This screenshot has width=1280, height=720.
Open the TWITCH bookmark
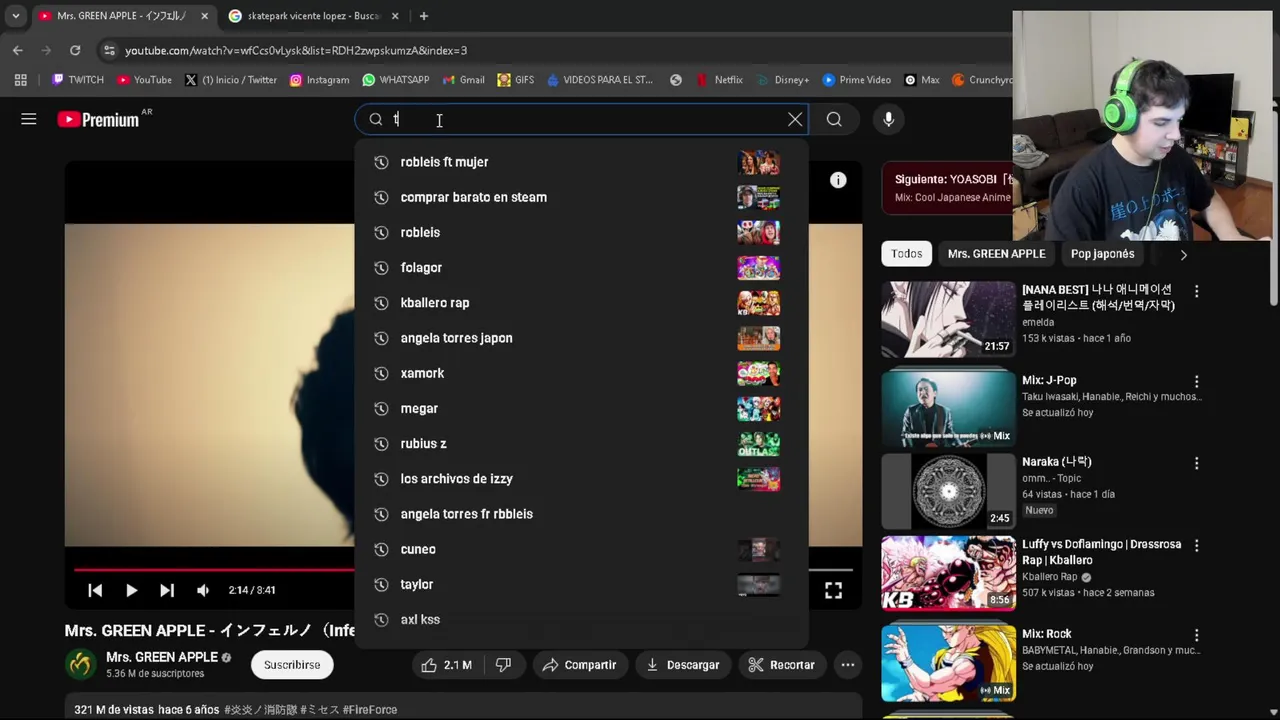click(x=78, y=80)
